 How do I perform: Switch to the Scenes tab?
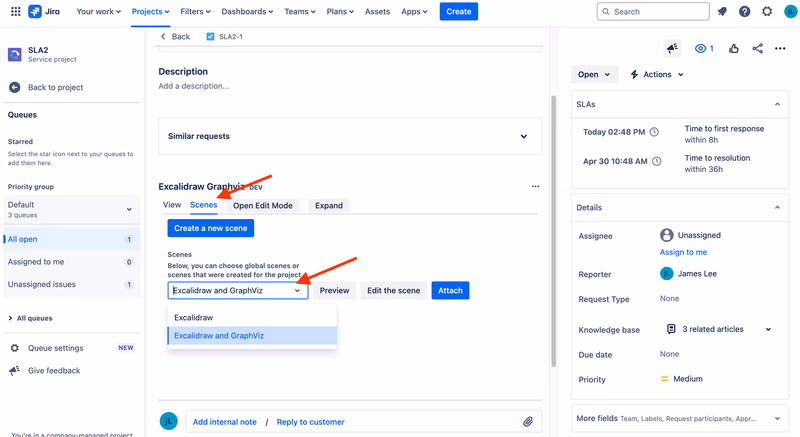tap(204, 204)
